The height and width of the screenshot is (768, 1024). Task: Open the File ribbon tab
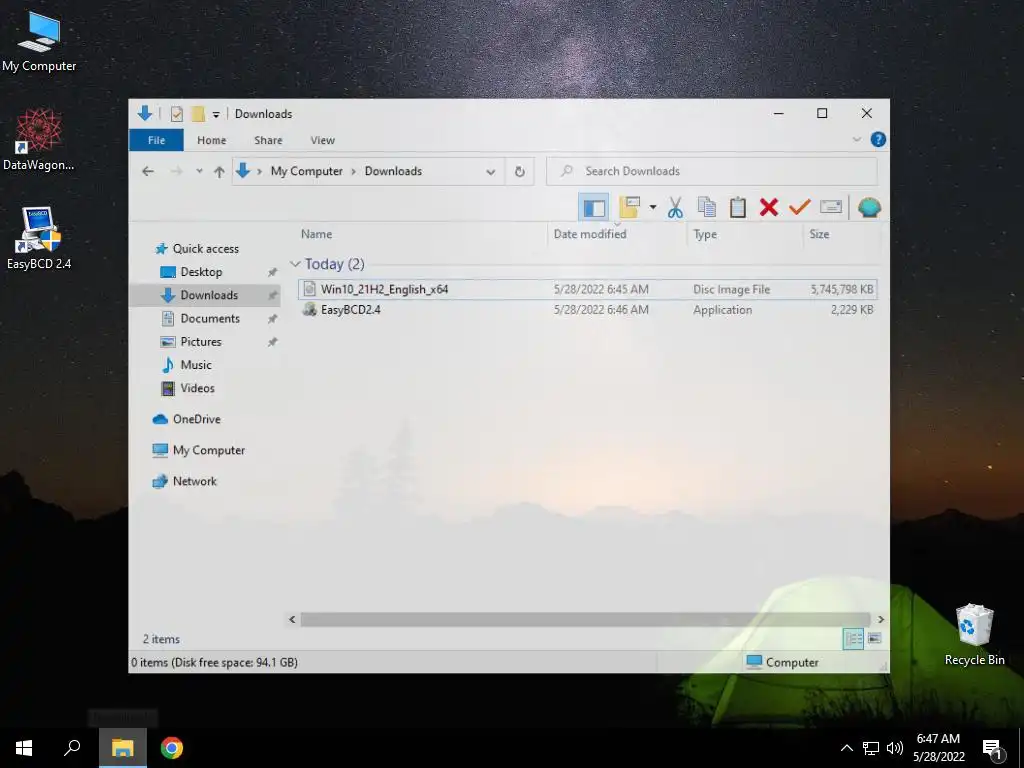pyautogui.click(x=156, y=140)
